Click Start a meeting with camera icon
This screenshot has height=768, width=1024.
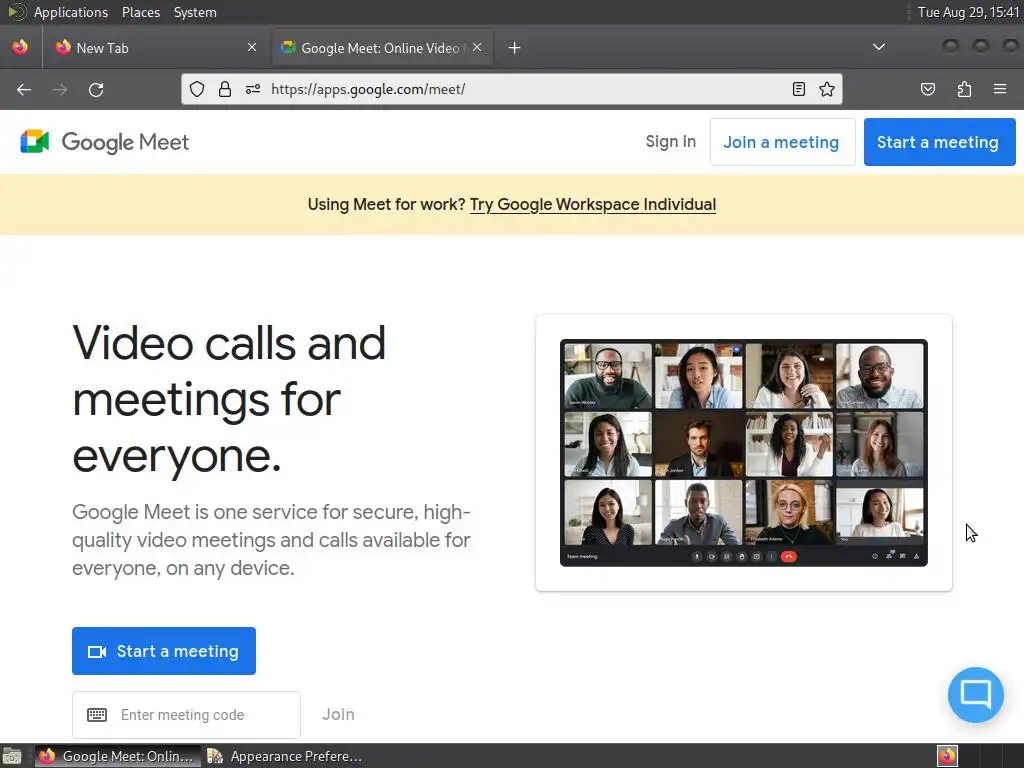point(164,651)
